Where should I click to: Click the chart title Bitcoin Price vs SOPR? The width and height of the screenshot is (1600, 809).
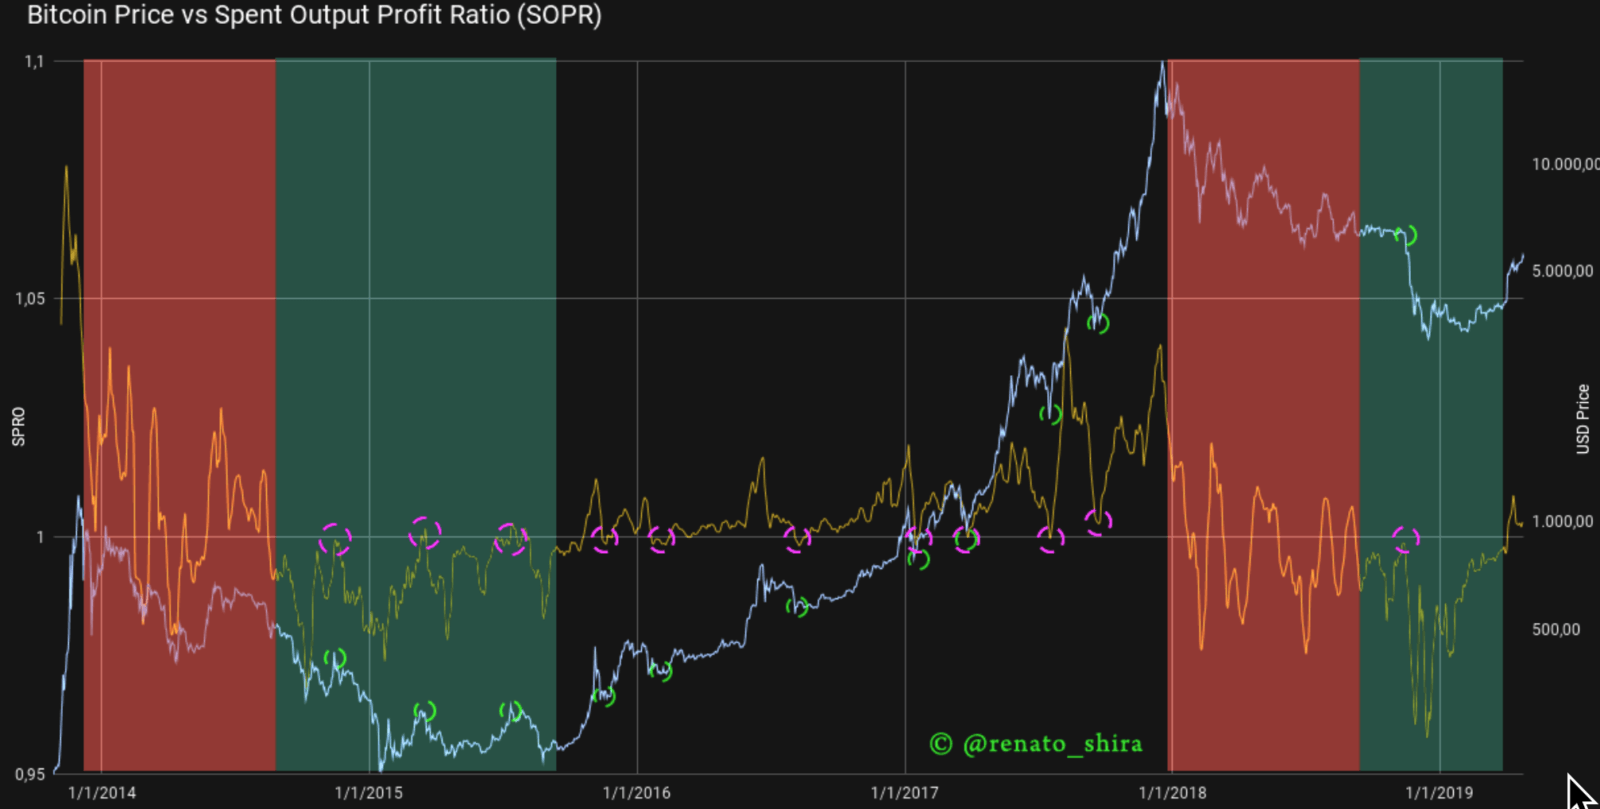314,16
